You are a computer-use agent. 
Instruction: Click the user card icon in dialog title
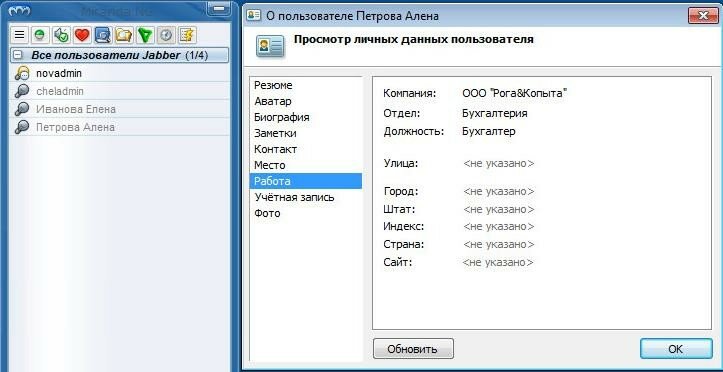click(254, 15)
